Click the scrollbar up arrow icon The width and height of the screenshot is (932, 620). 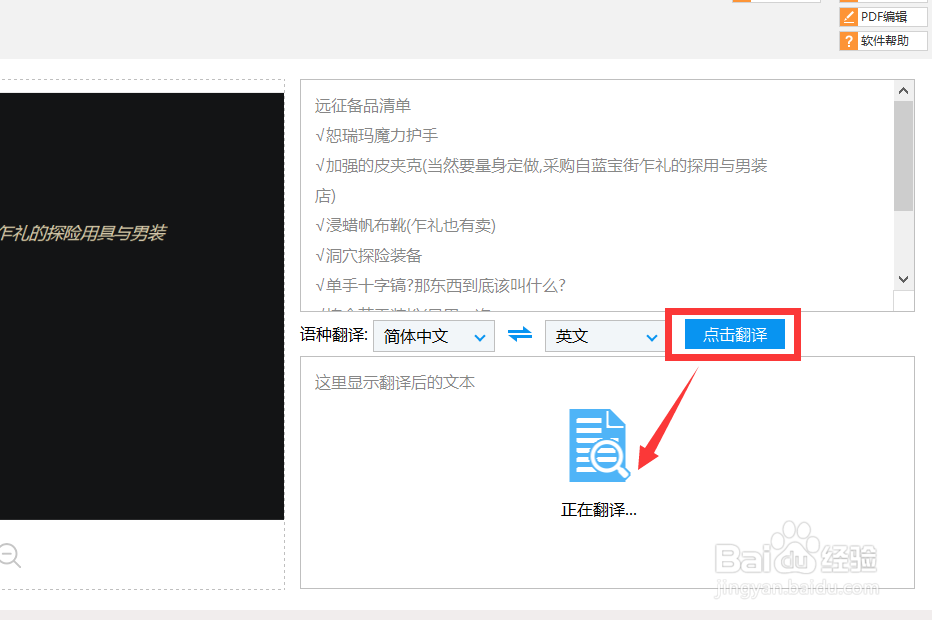(x=903, y=89)
